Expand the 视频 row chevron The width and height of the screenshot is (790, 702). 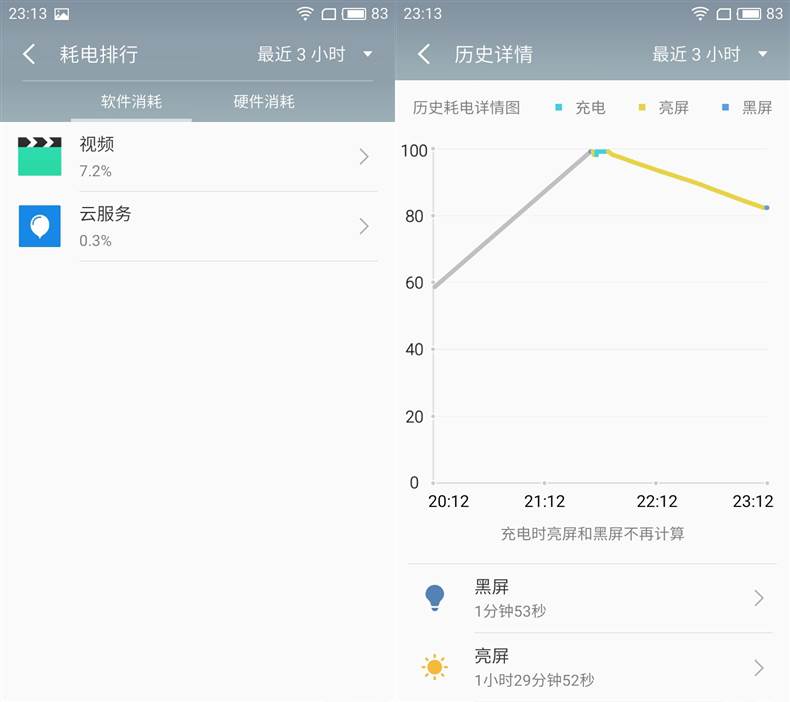pos(364,157)
